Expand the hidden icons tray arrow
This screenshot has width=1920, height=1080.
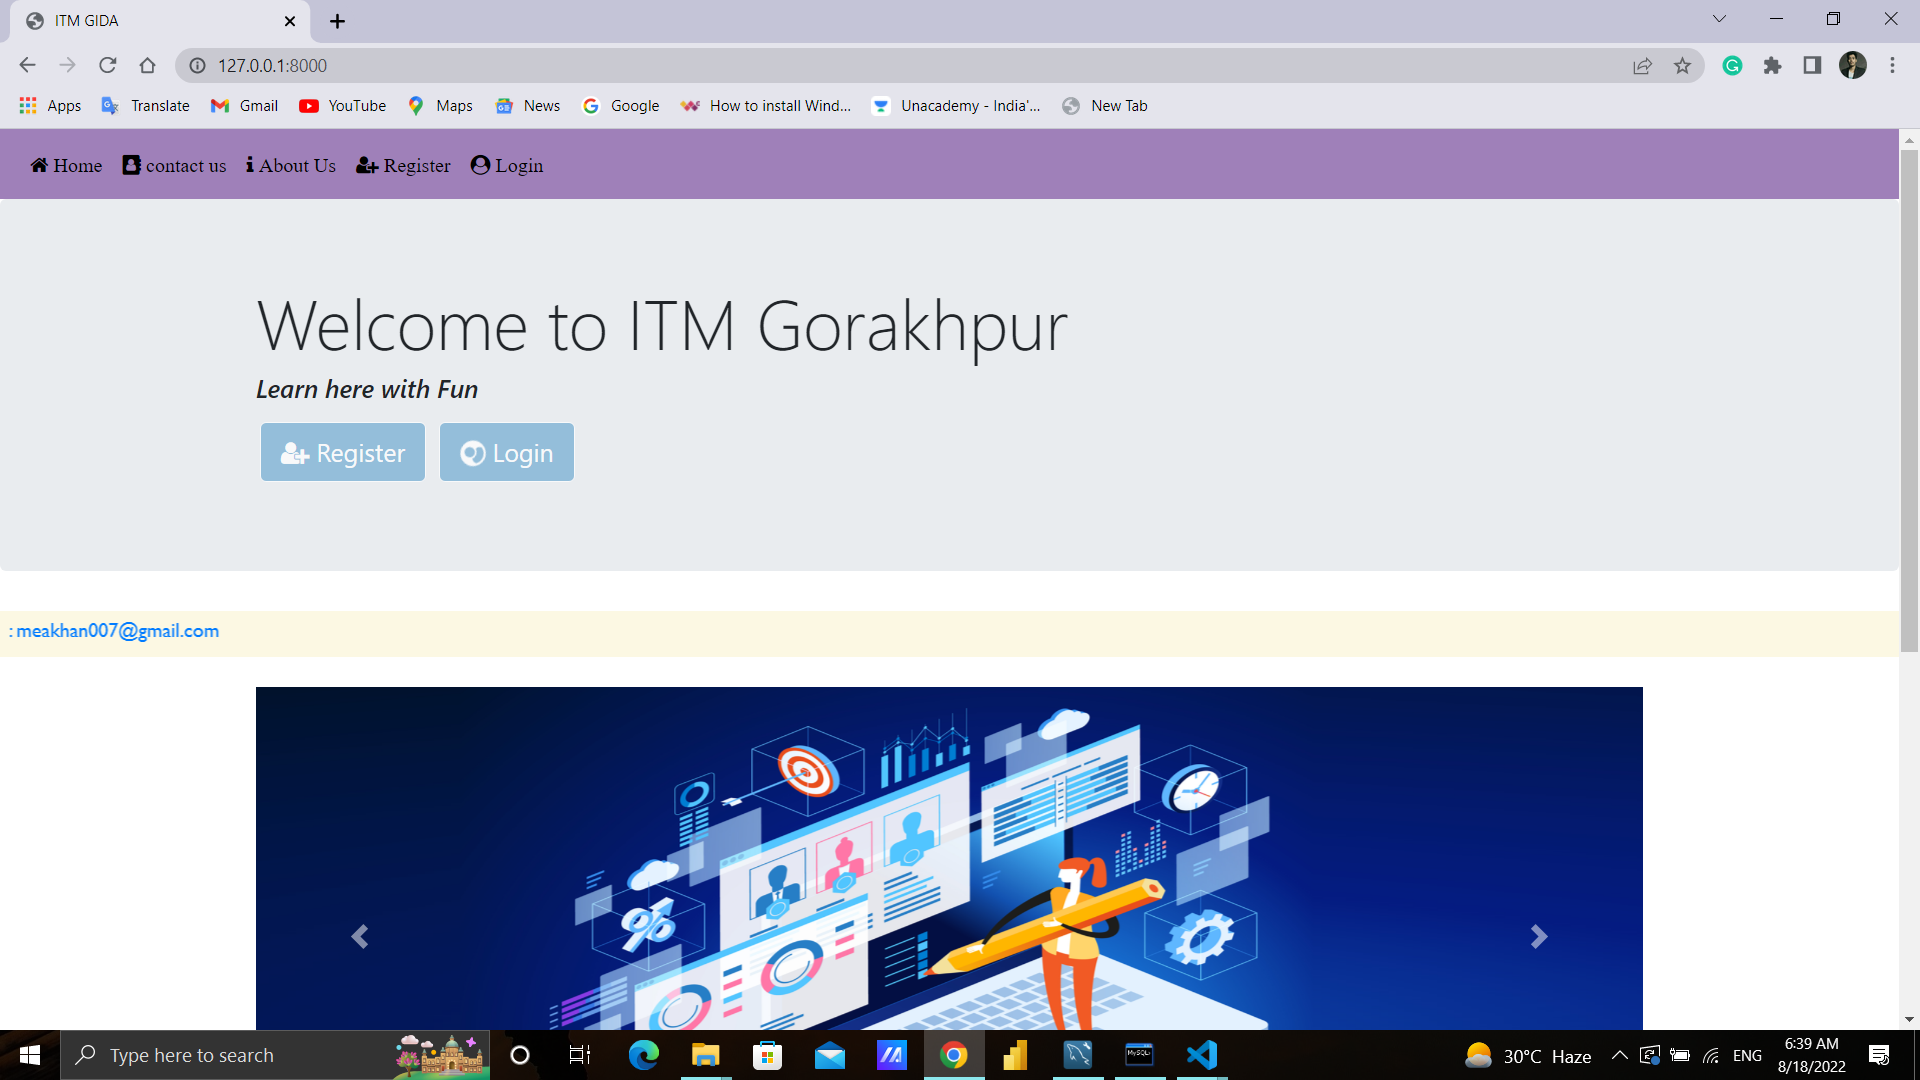(1618, 1055)
